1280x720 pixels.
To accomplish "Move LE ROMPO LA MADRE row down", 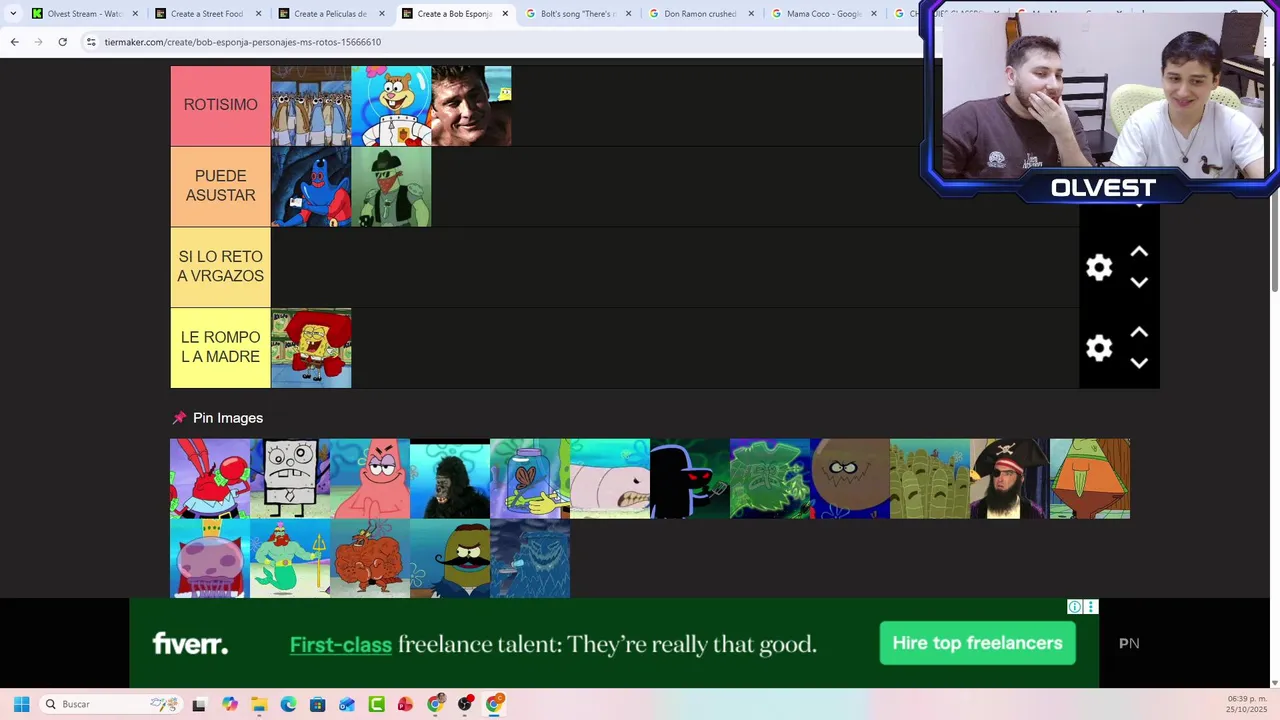I will [x=1139, y=363].
